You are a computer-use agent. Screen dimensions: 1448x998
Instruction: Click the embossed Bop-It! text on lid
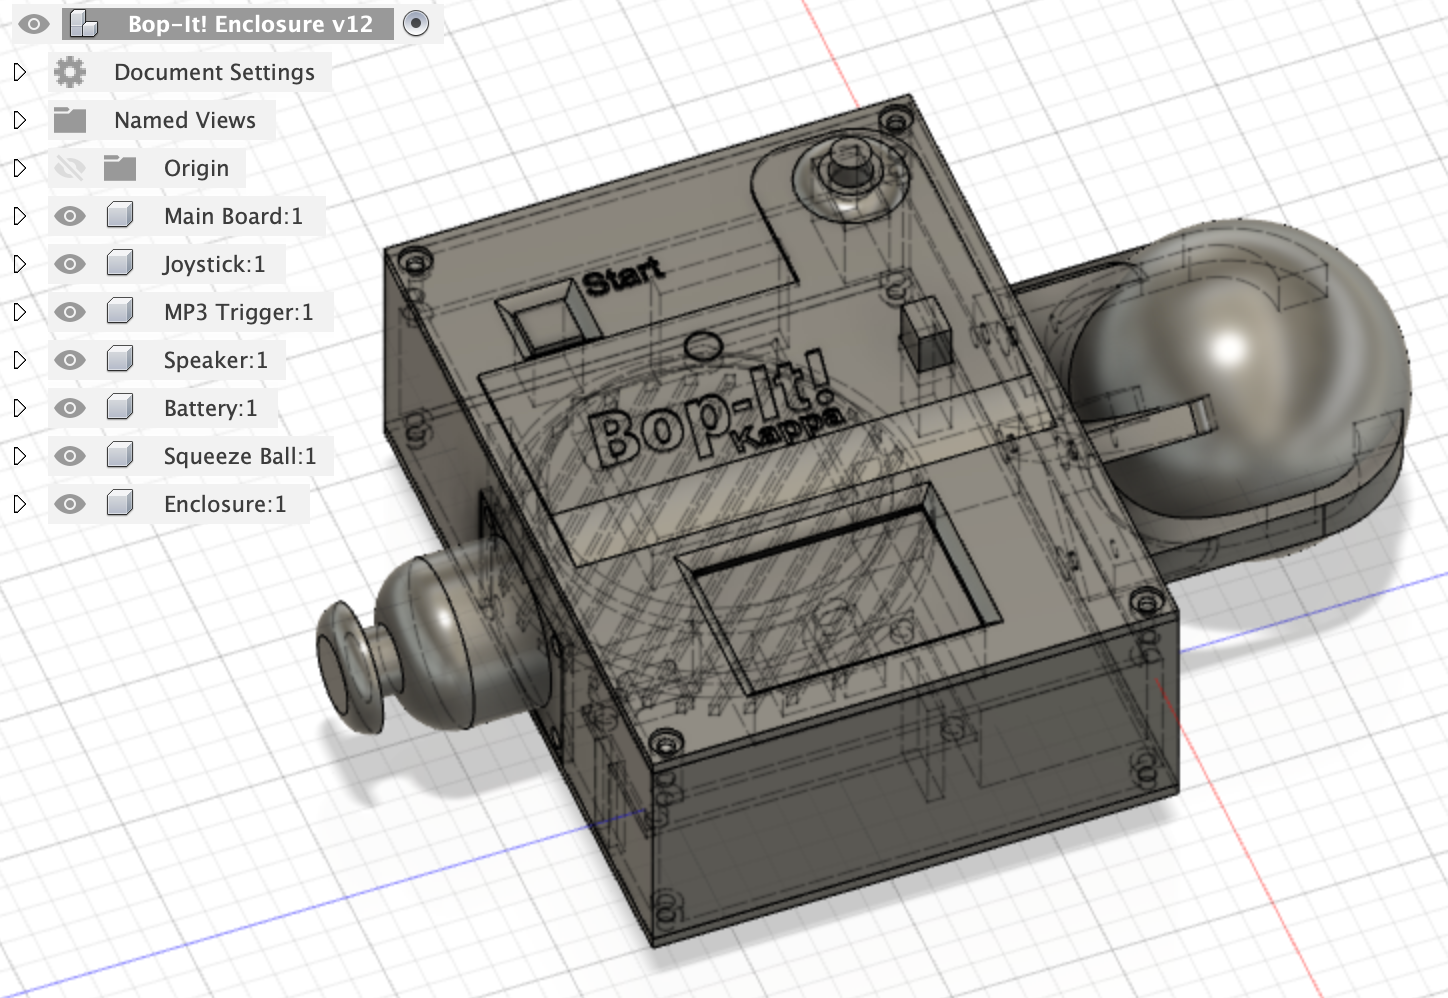710,410
